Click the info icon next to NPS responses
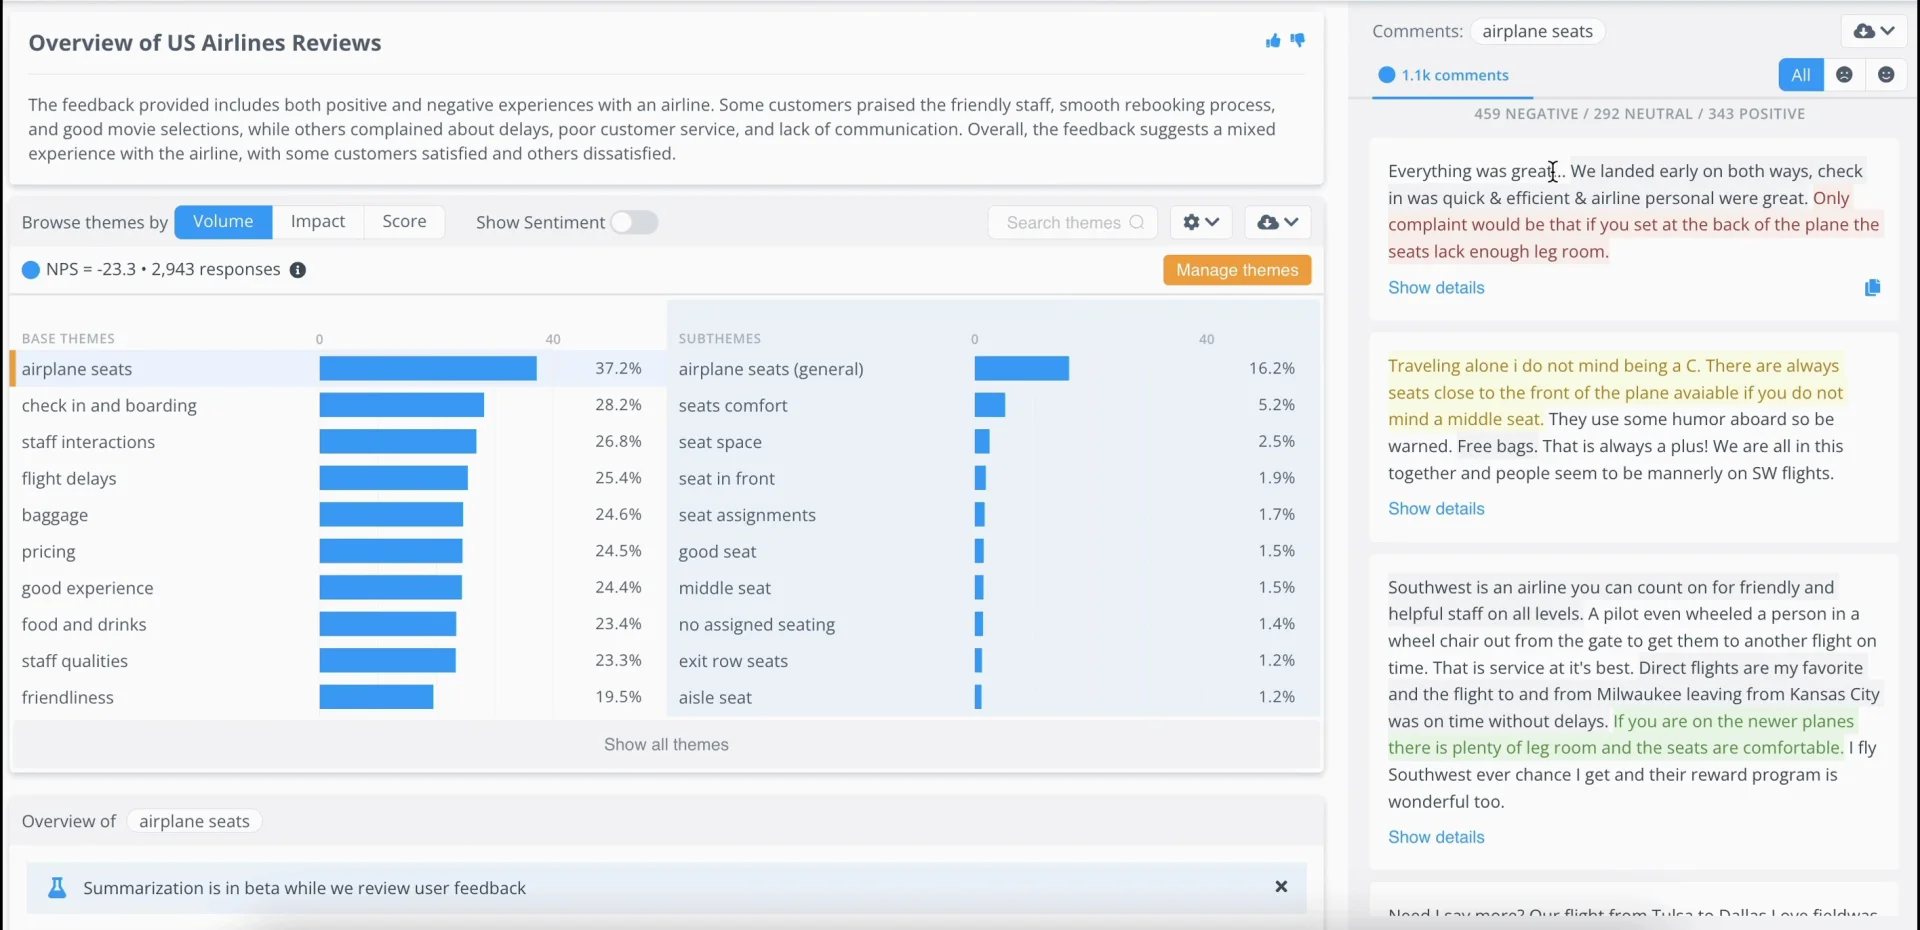Screen dimensions: 1920x930 298,270
